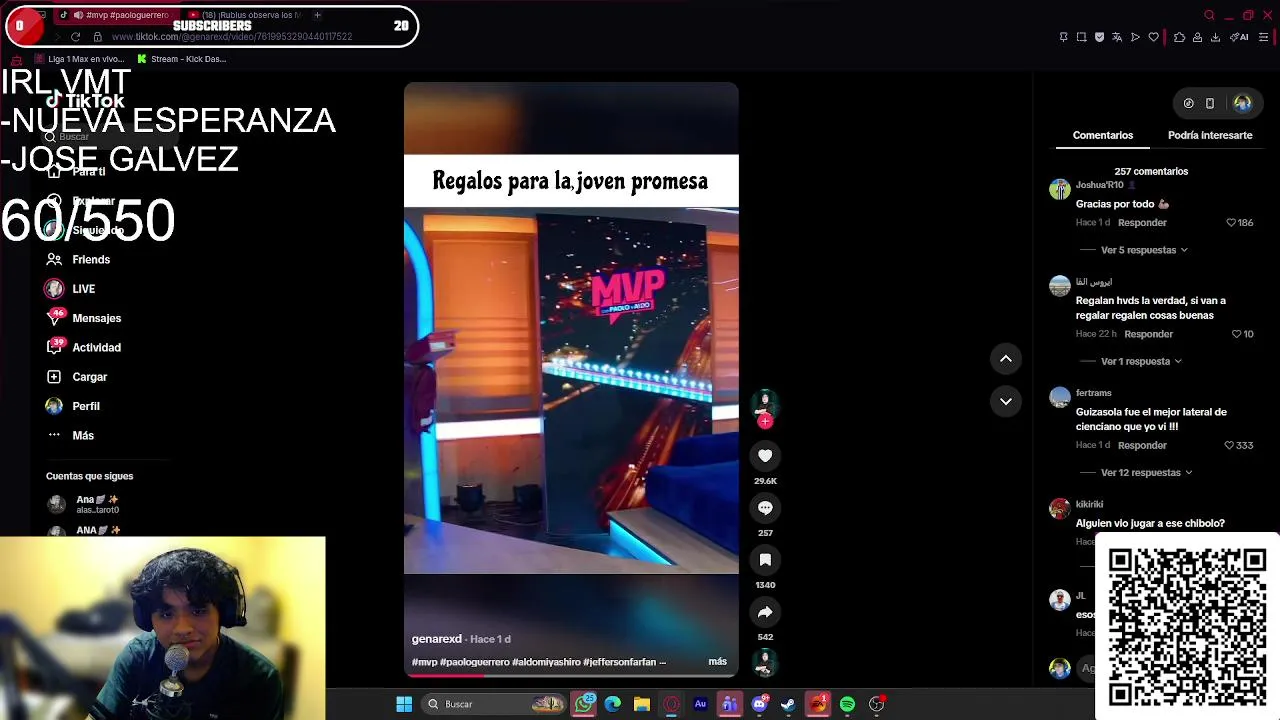This screenshot has height=720, width=1280.
Task: Click the browser translate icon
Action: pos(1117,37)
